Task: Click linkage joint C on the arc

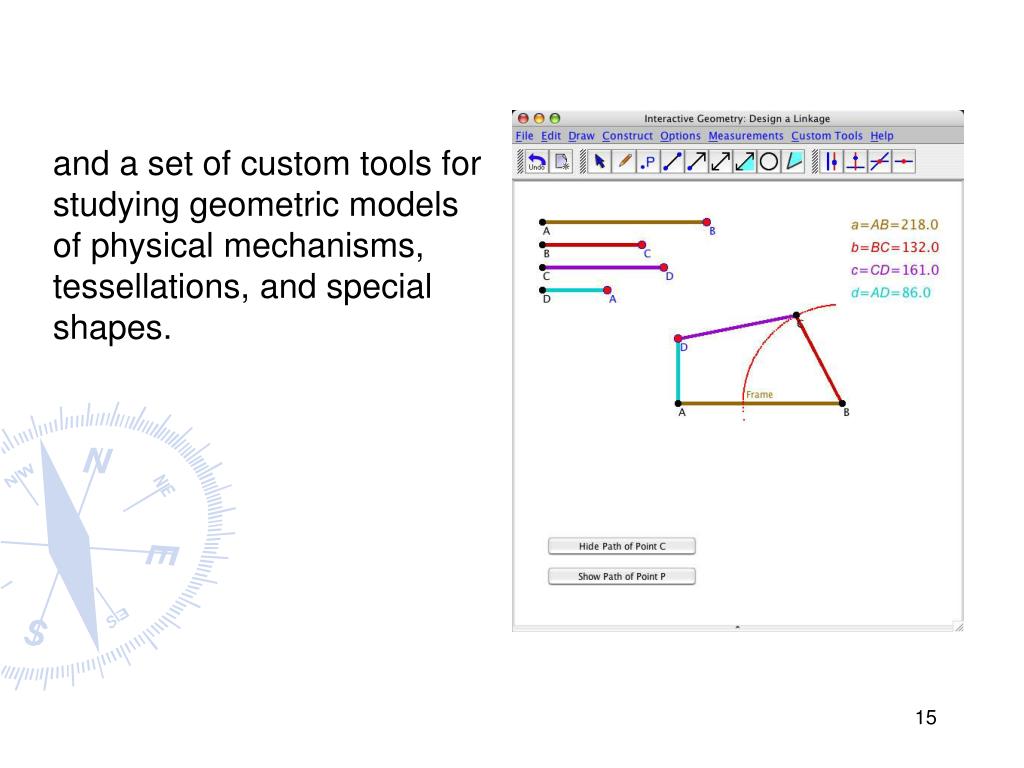Action: click(x=796, y=316)
